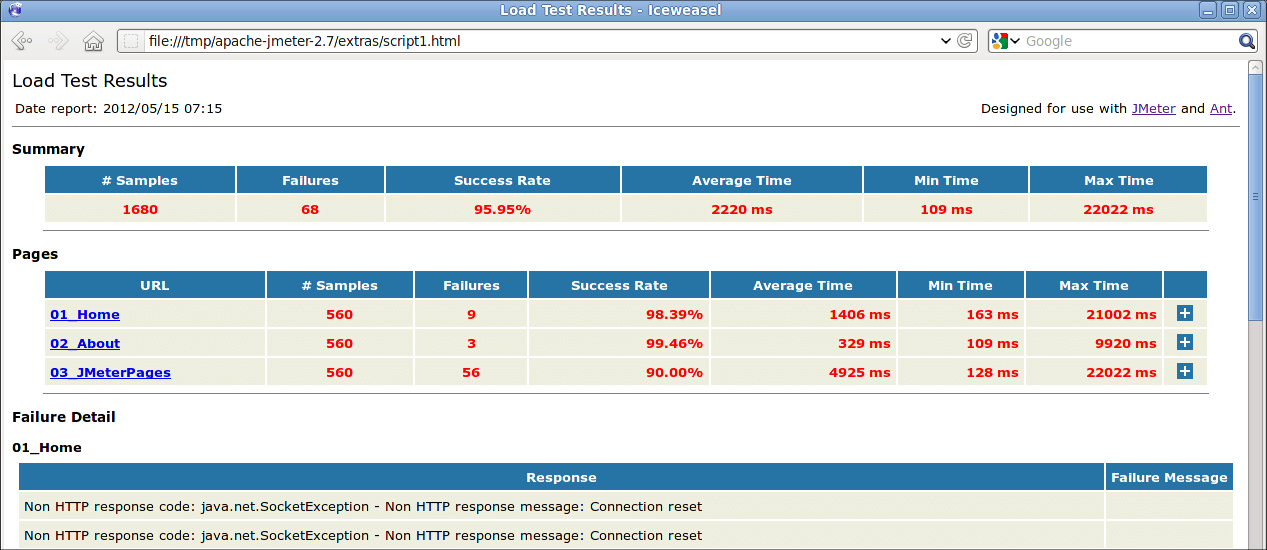Open the 03_JMeterPages link

pyautogui.click(x=110, y=373)
